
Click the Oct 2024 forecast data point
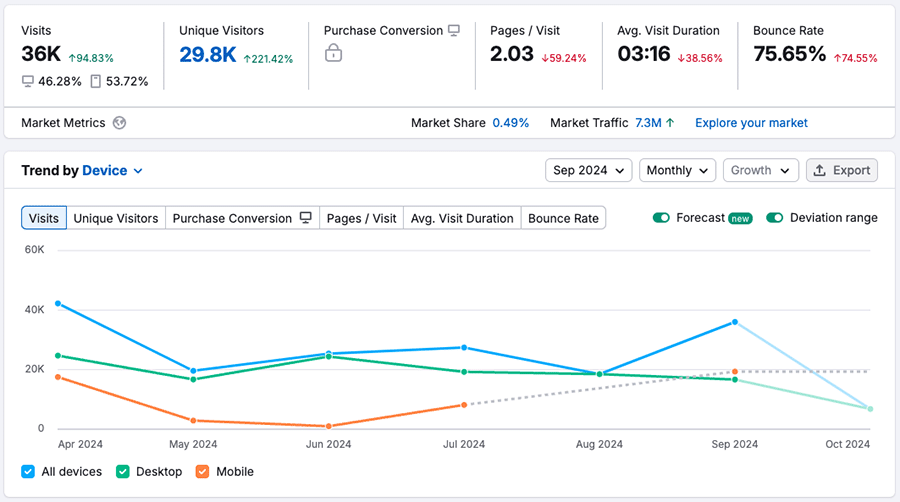870,409
